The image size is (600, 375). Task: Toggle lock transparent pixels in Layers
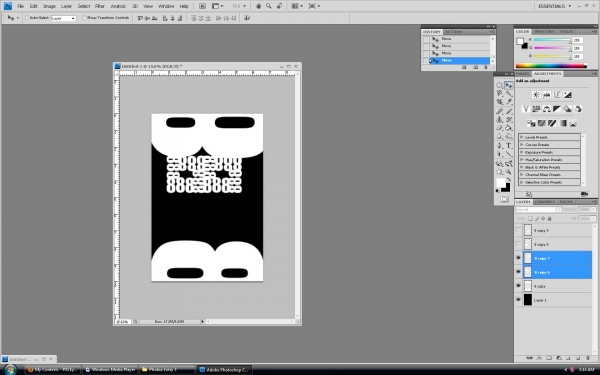point(530,218)
